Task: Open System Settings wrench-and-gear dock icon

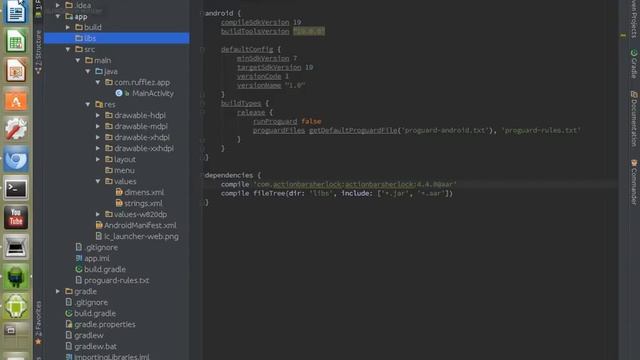Action: click(16, 129)
